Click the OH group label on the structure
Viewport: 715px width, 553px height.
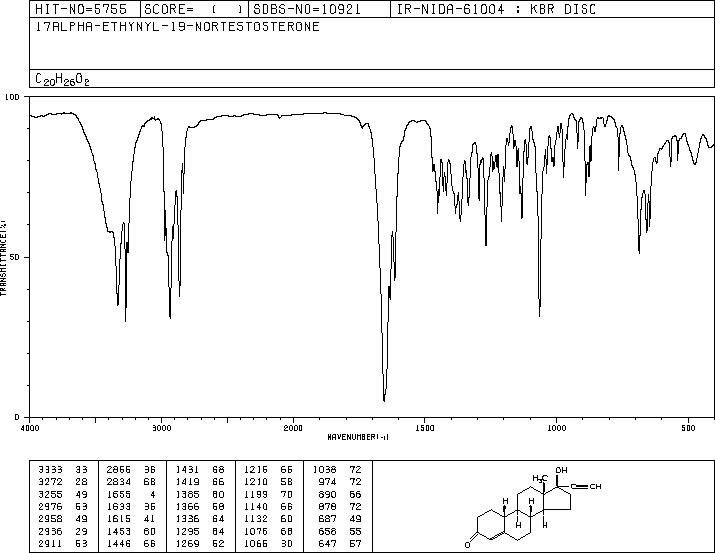pyautogui.click(x=561, y=470)
